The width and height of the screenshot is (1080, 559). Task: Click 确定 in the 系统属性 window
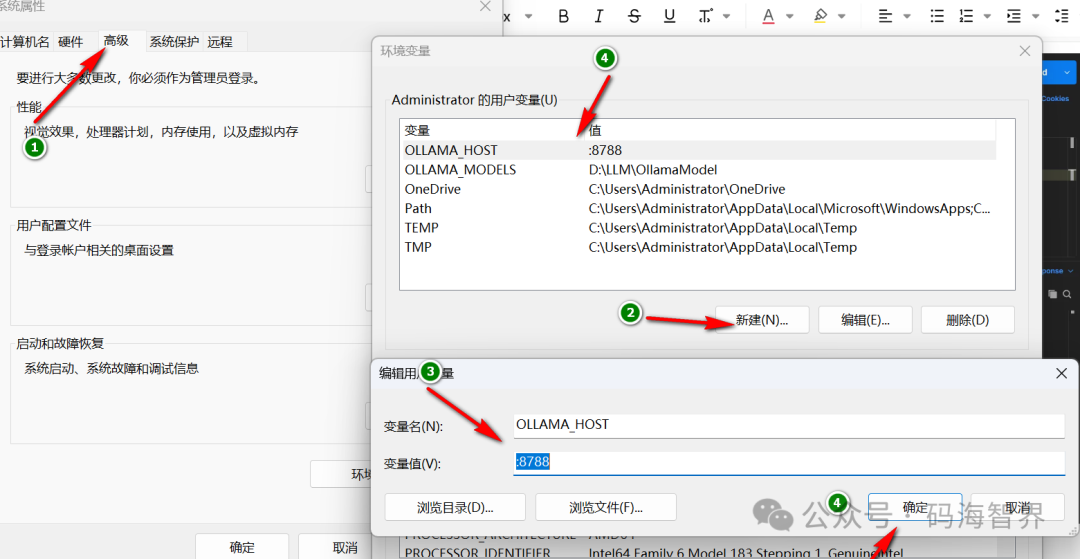click(x=242, y=548)
